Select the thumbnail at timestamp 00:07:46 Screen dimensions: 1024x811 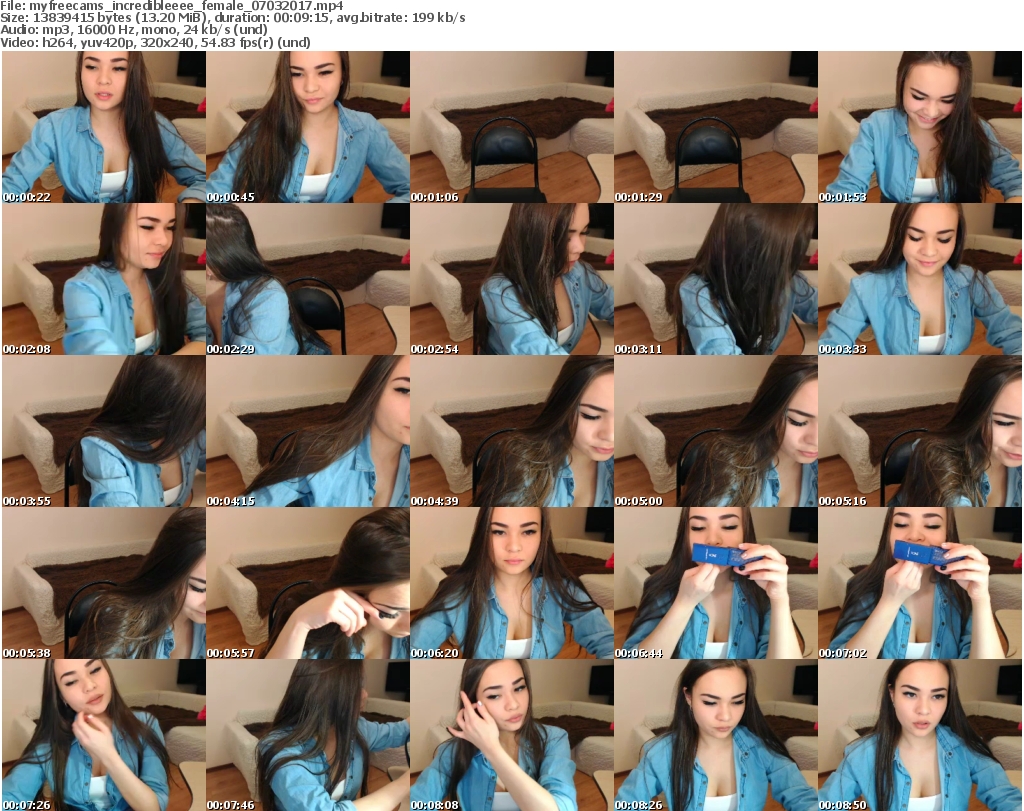(308, 735)
